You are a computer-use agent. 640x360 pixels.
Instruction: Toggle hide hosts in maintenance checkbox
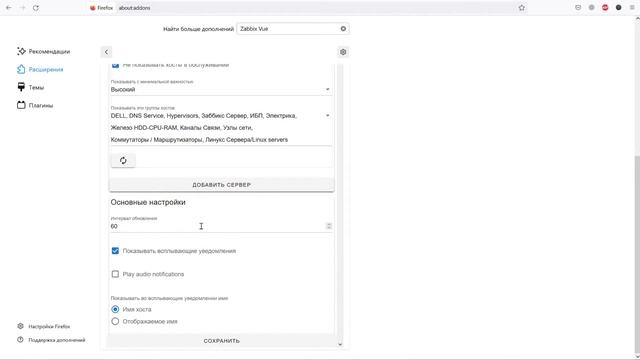(x=115, y=65)
